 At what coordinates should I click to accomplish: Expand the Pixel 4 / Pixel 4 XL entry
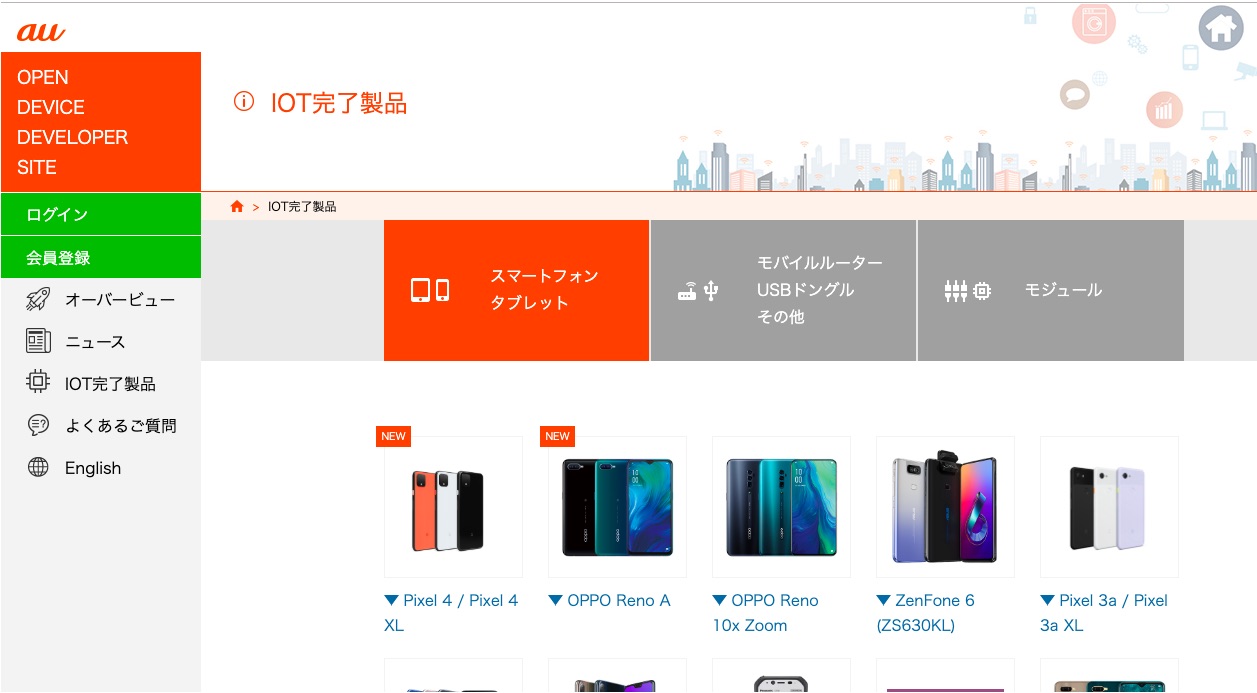(452, 613)
